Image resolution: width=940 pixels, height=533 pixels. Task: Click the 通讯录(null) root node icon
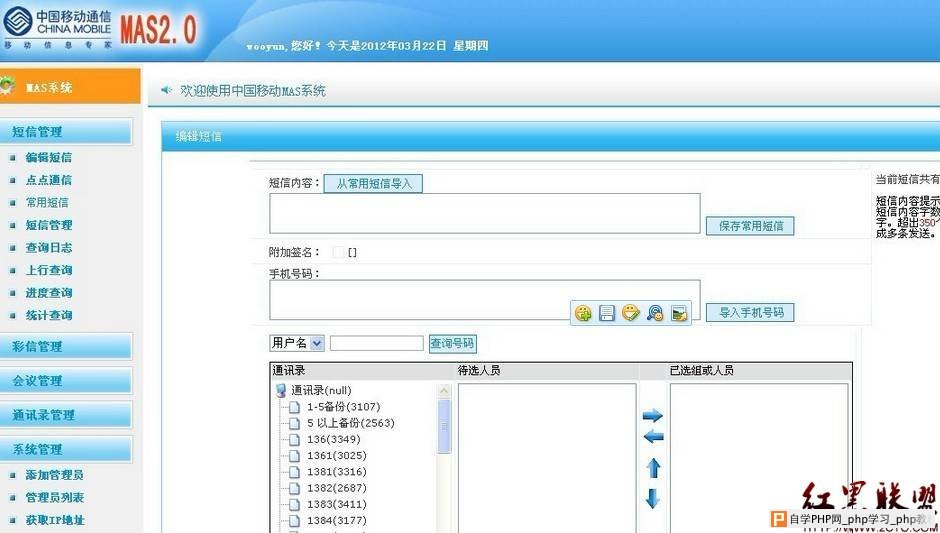coord(281,391)
